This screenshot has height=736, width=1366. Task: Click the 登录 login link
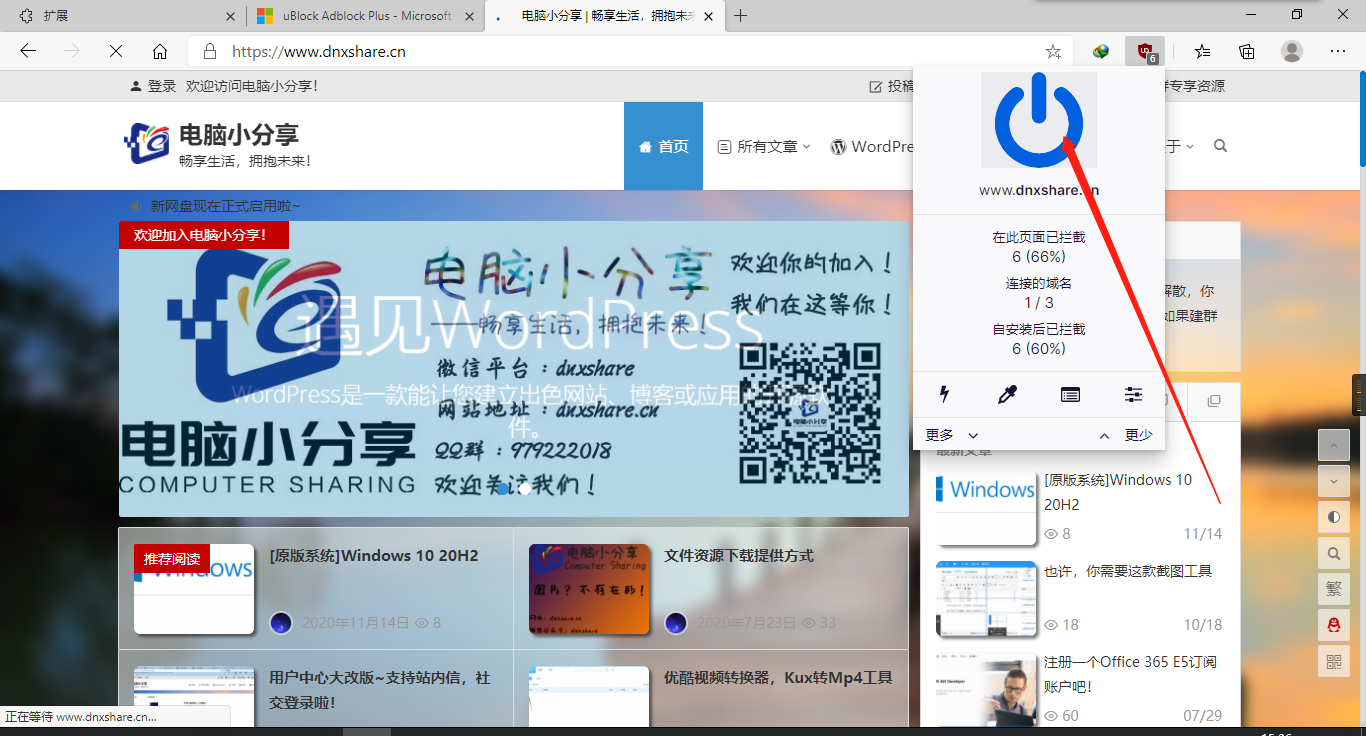(x=153, y=86)
